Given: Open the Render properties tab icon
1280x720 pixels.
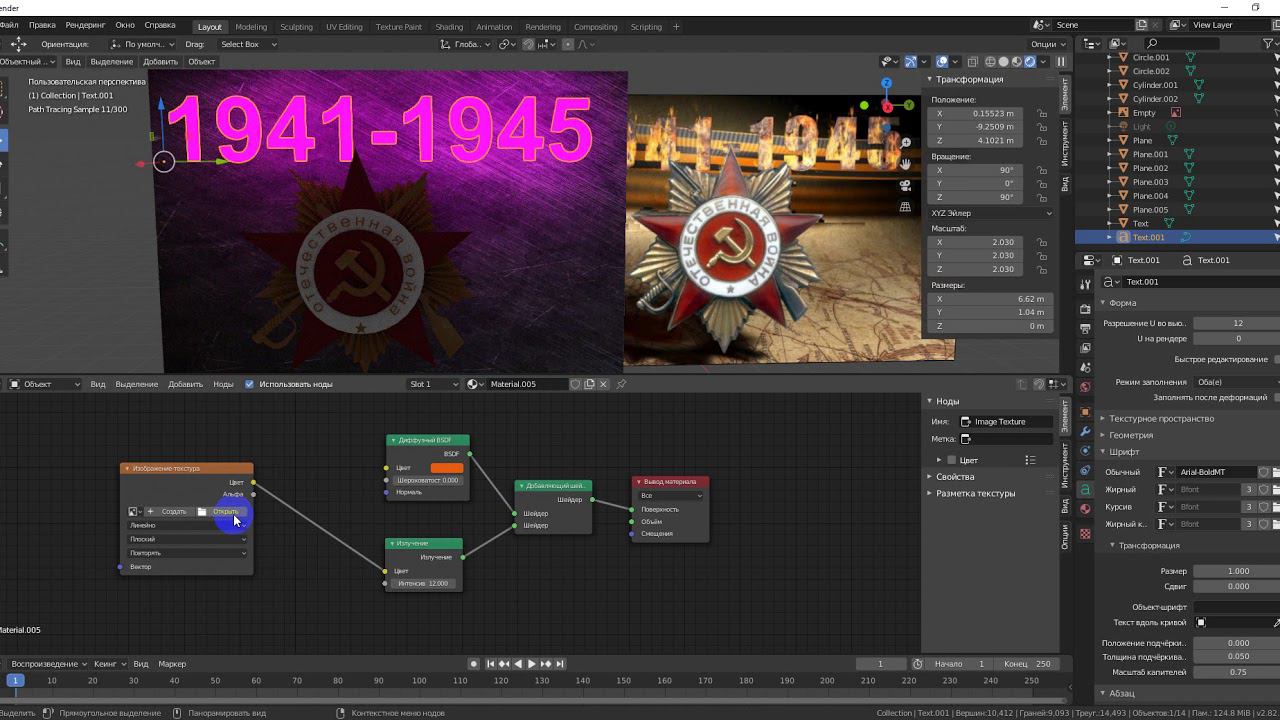Looking at the screenshot, I should click(x=1086, y=311).
